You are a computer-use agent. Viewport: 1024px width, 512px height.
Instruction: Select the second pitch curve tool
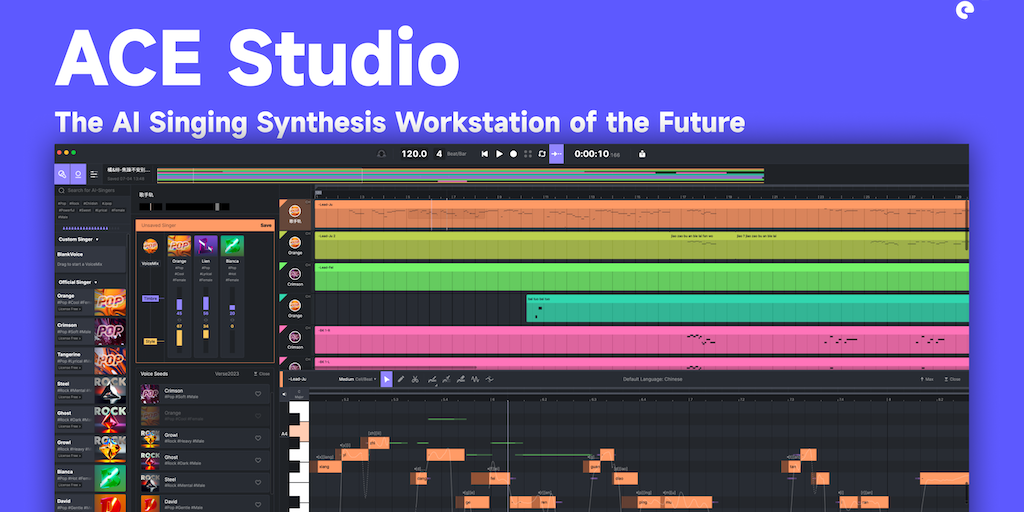click(x=446, y=379)
